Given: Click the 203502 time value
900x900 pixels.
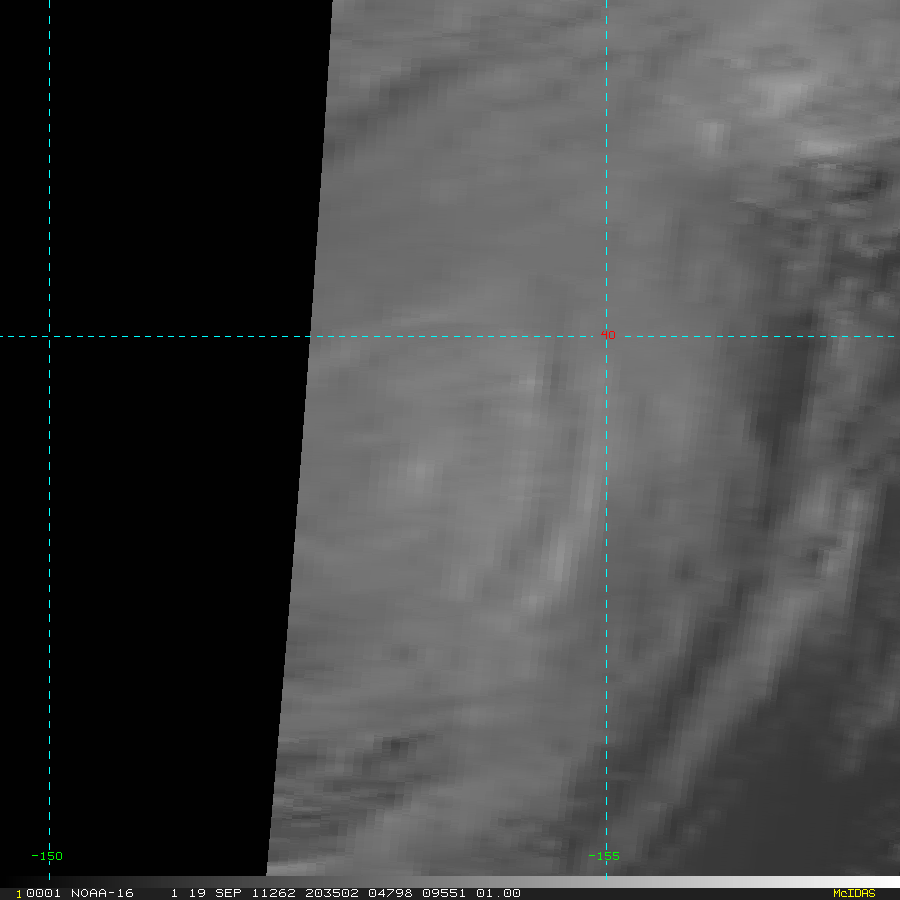Looking at the screenshot, I should [332, 893].
